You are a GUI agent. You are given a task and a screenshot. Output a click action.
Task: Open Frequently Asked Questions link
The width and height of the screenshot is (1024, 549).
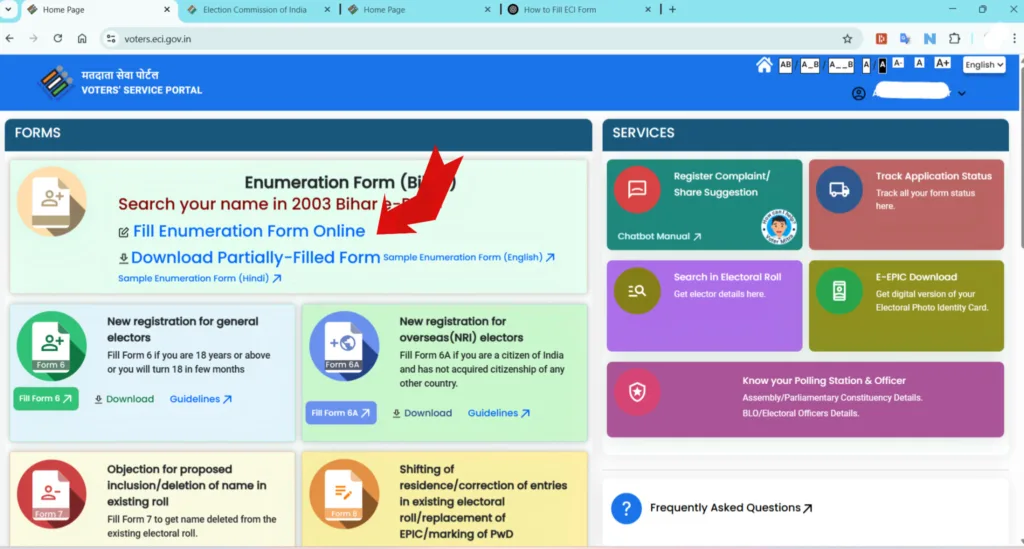pyautogui.click(x=731, y=508)
